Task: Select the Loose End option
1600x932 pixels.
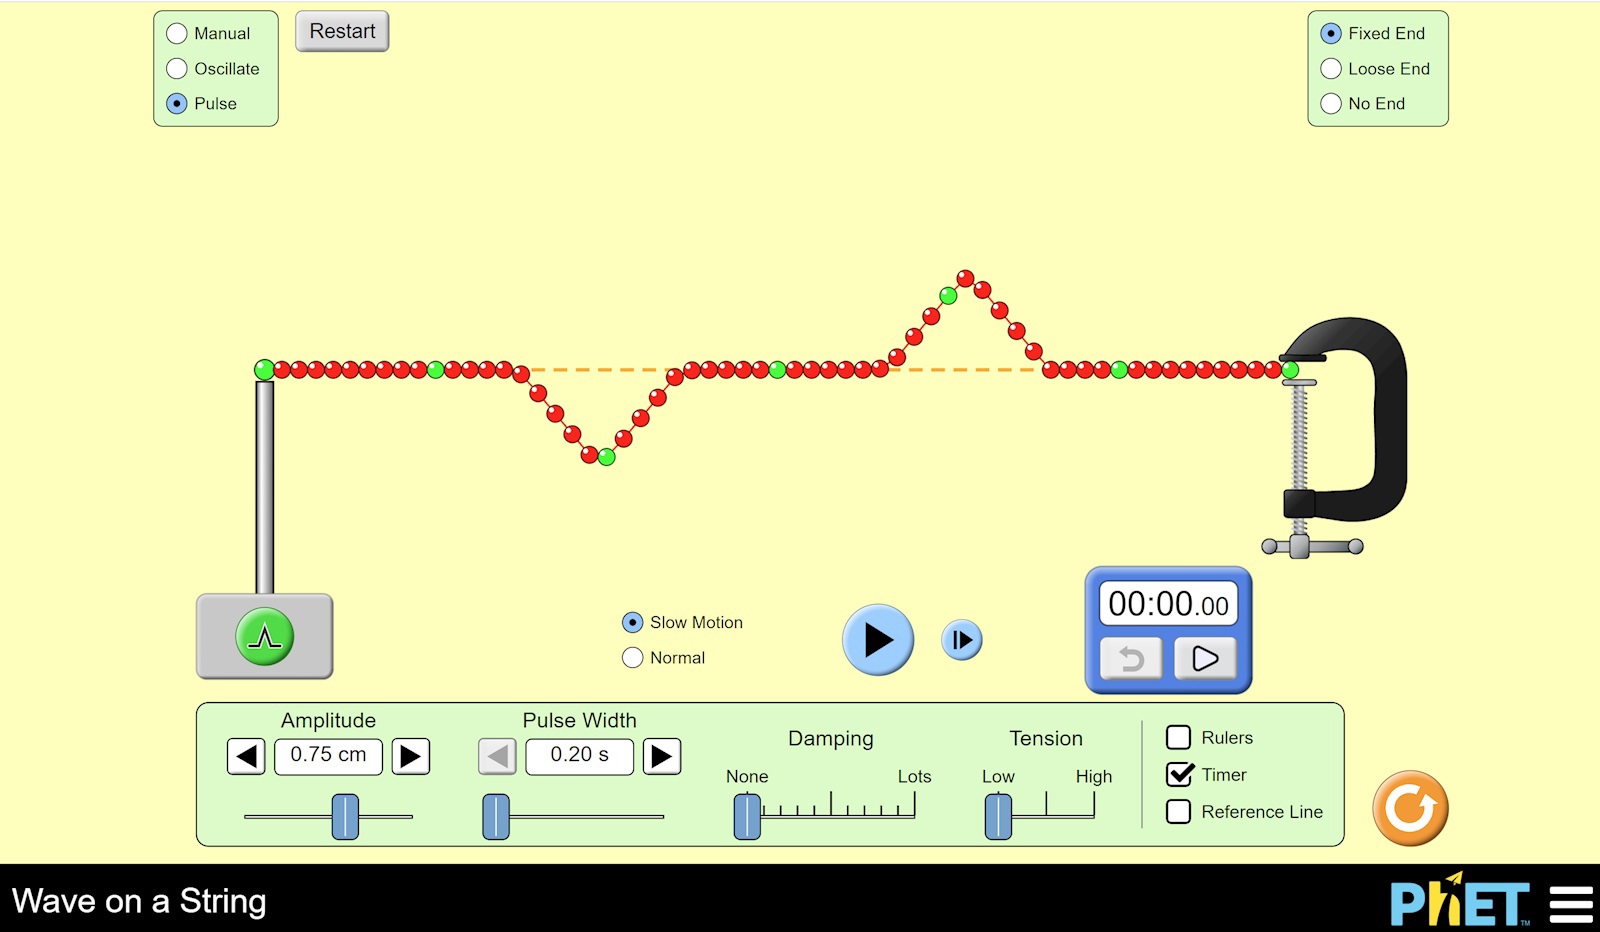Action: click(1331, 69)
